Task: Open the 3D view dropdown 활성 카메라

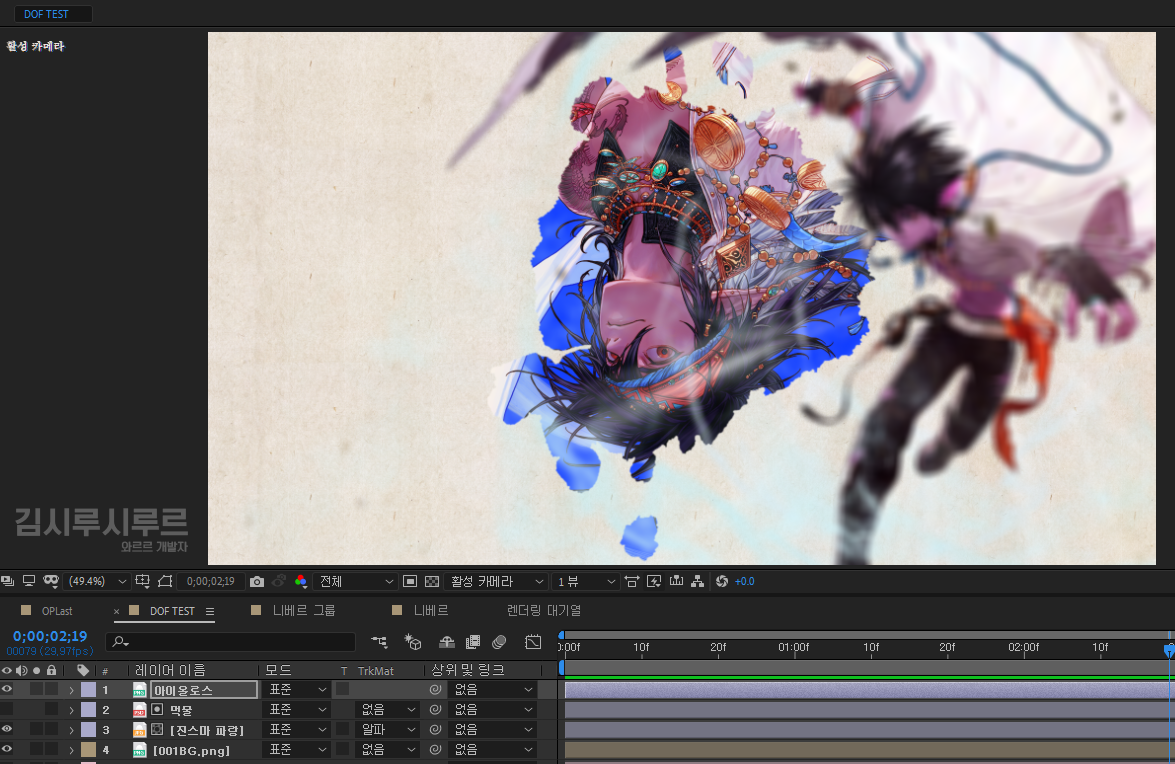Action: pos(495,581)
